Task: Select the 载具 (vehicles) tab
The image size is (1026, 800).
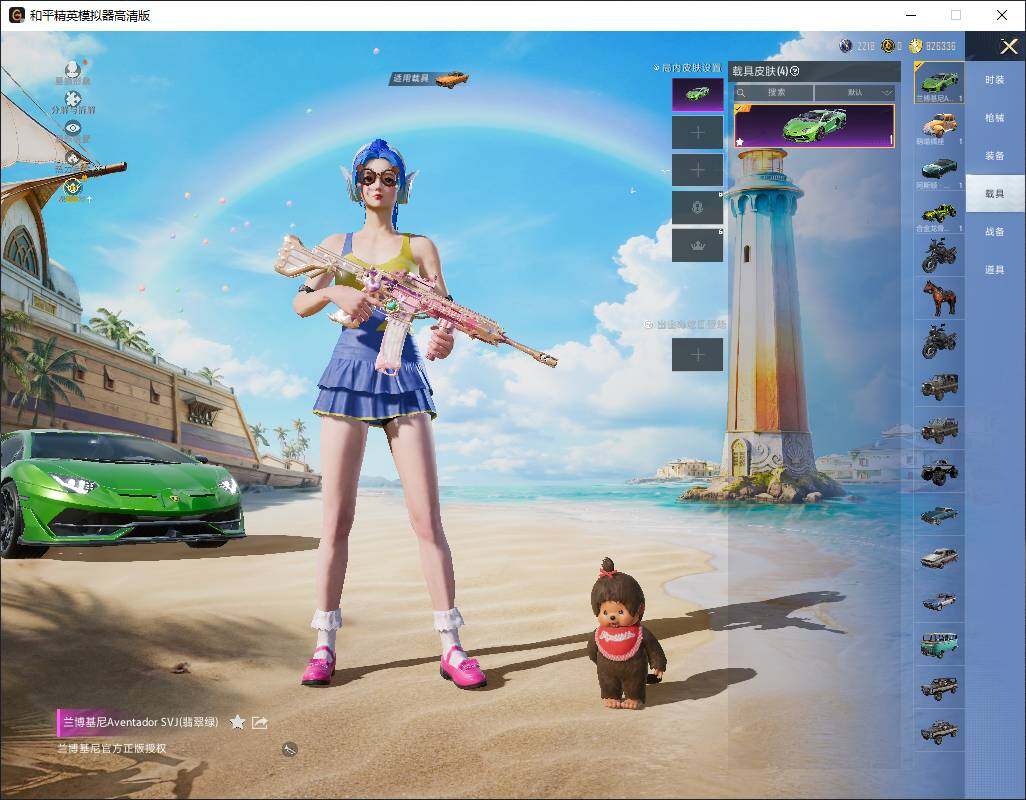Action: pyautogui.click(x=995, y=194)
